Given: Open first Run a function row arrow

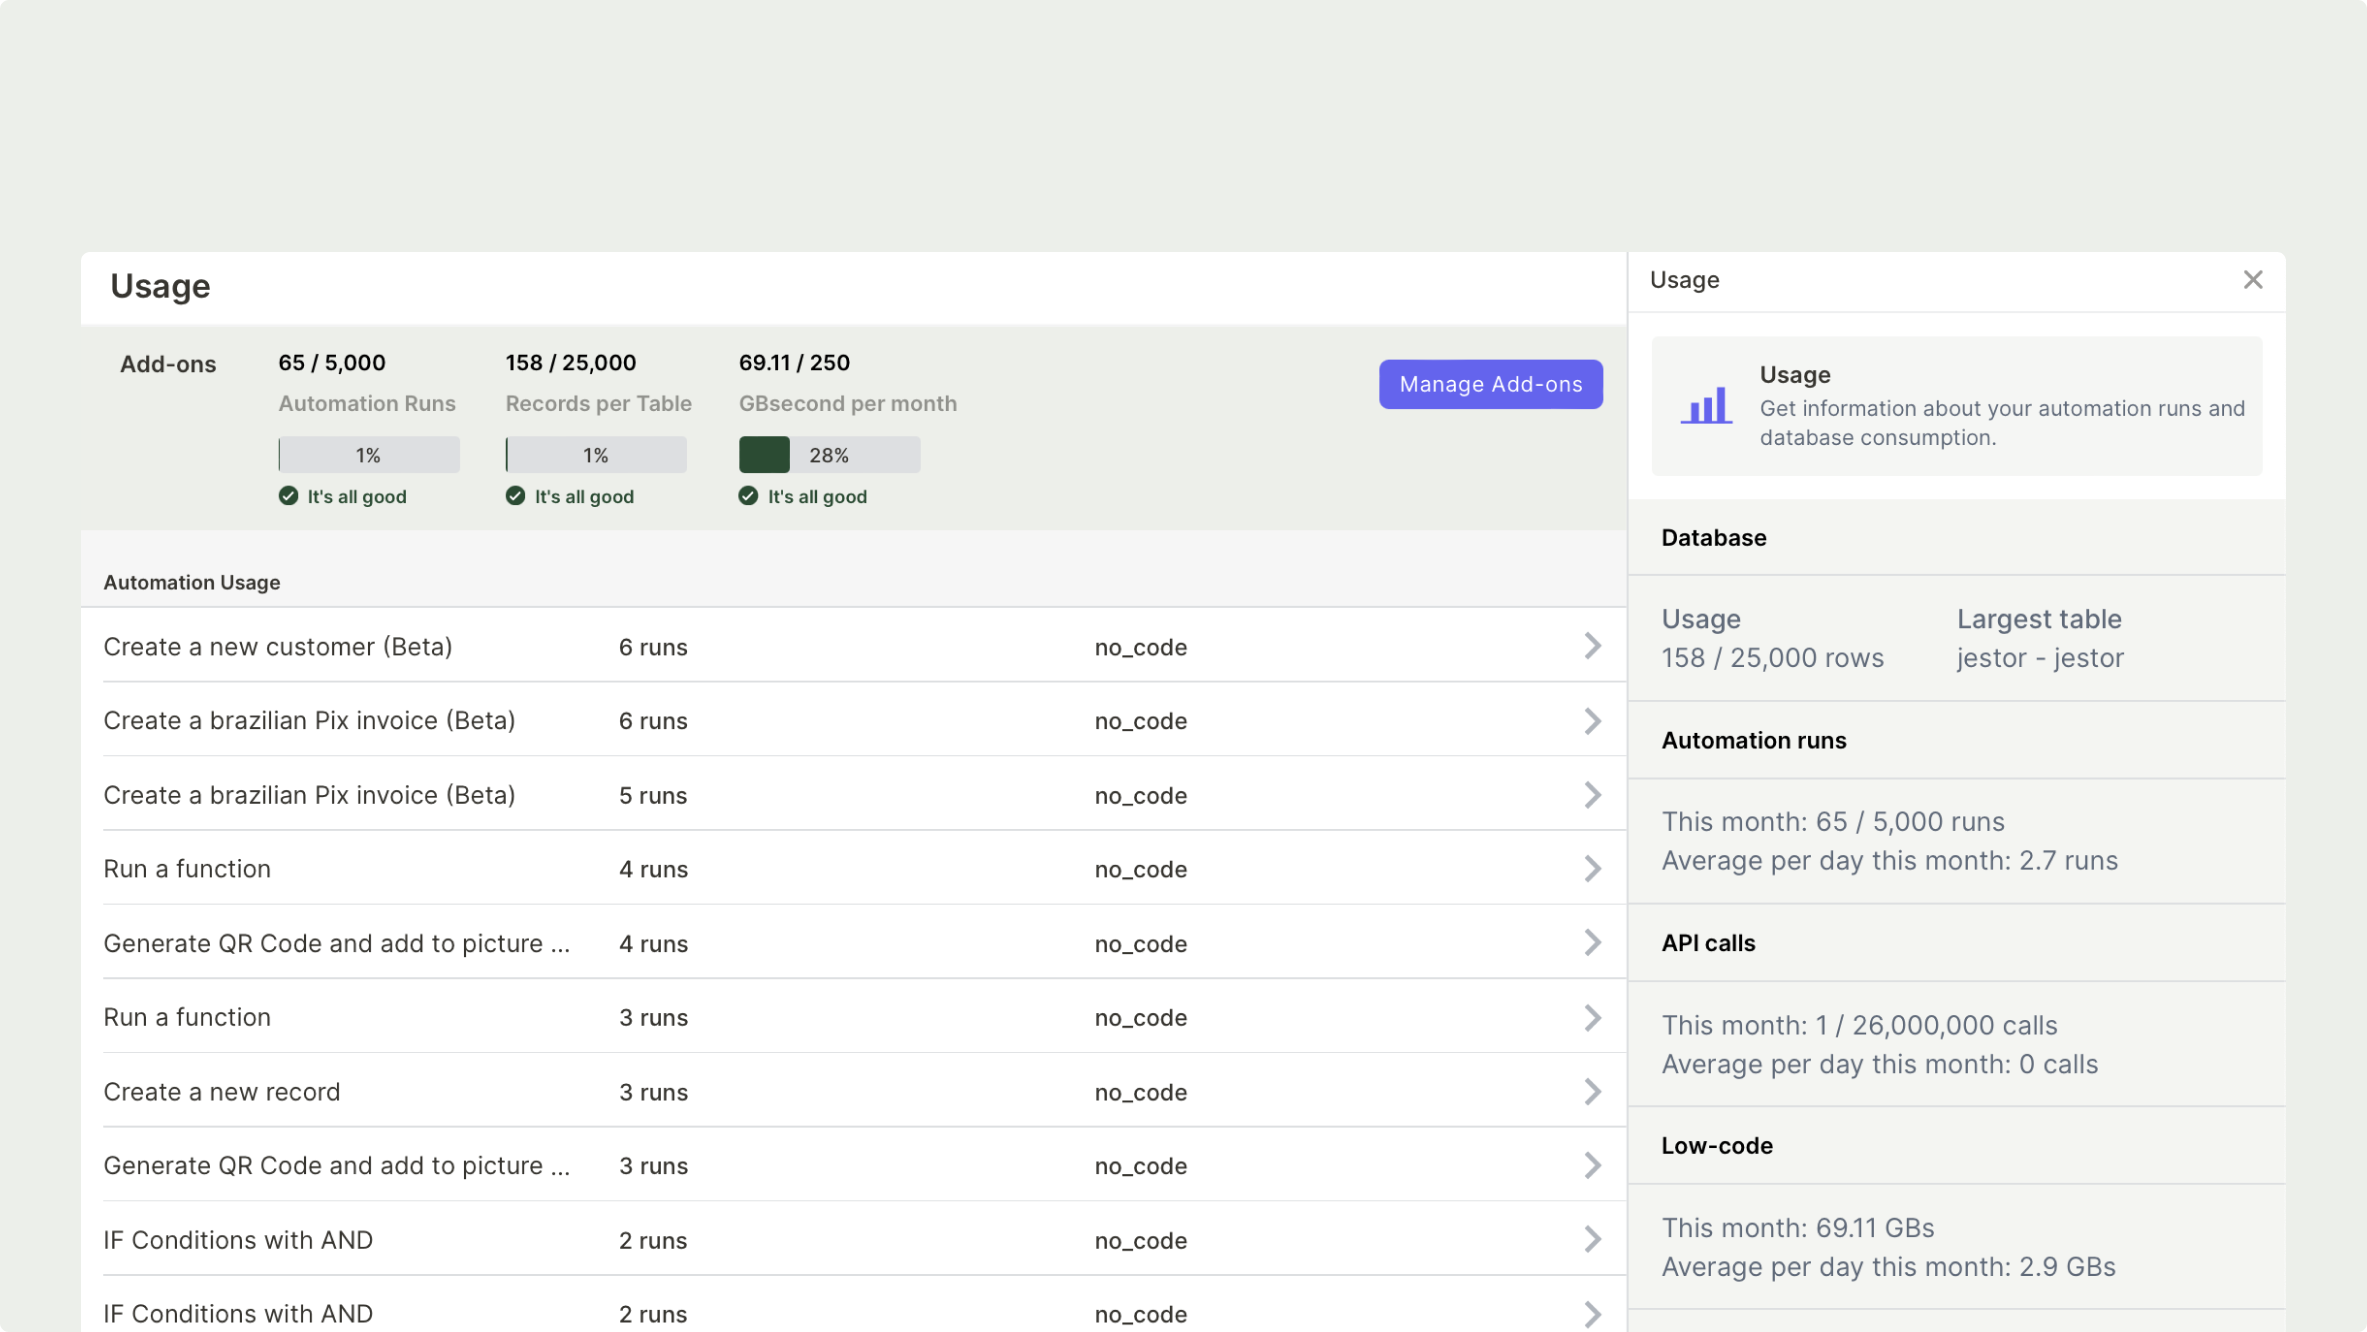Looking at the screenshot, I should [x=1592, y=868].
